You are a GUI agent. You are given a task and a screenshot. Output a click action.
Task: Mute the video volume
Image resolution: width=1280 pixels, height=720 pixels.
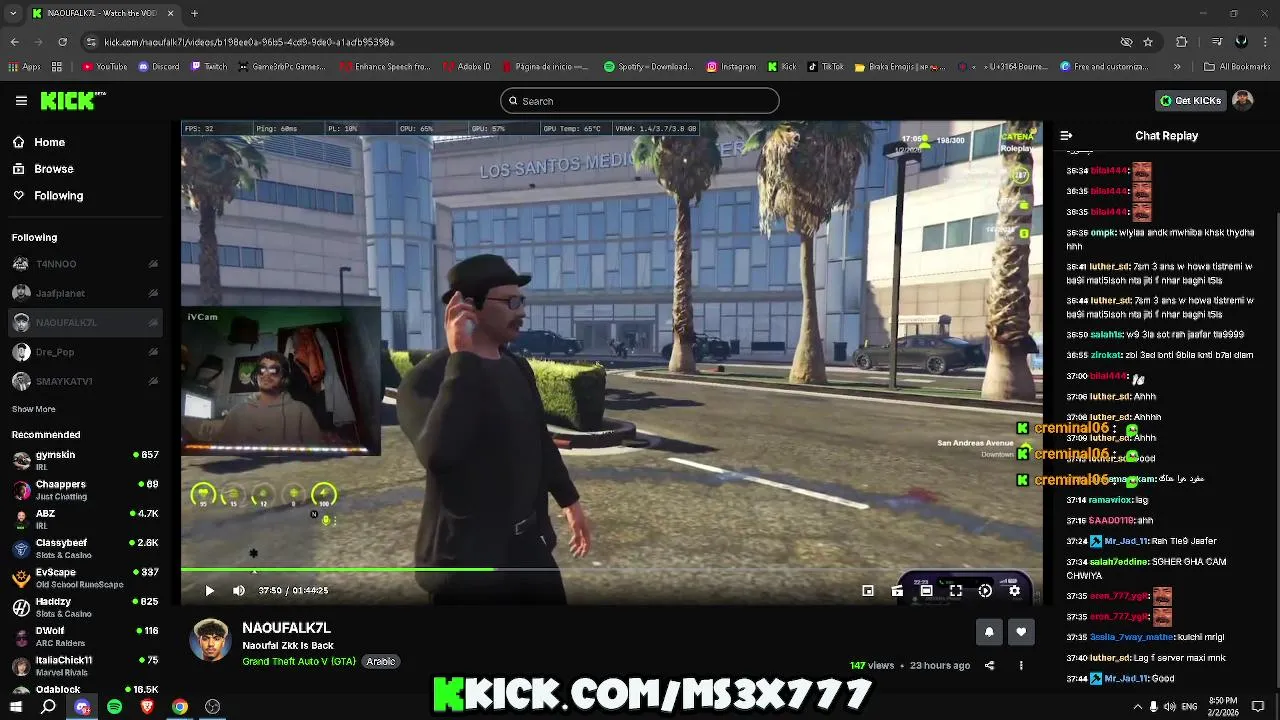(x=239, y=591)
